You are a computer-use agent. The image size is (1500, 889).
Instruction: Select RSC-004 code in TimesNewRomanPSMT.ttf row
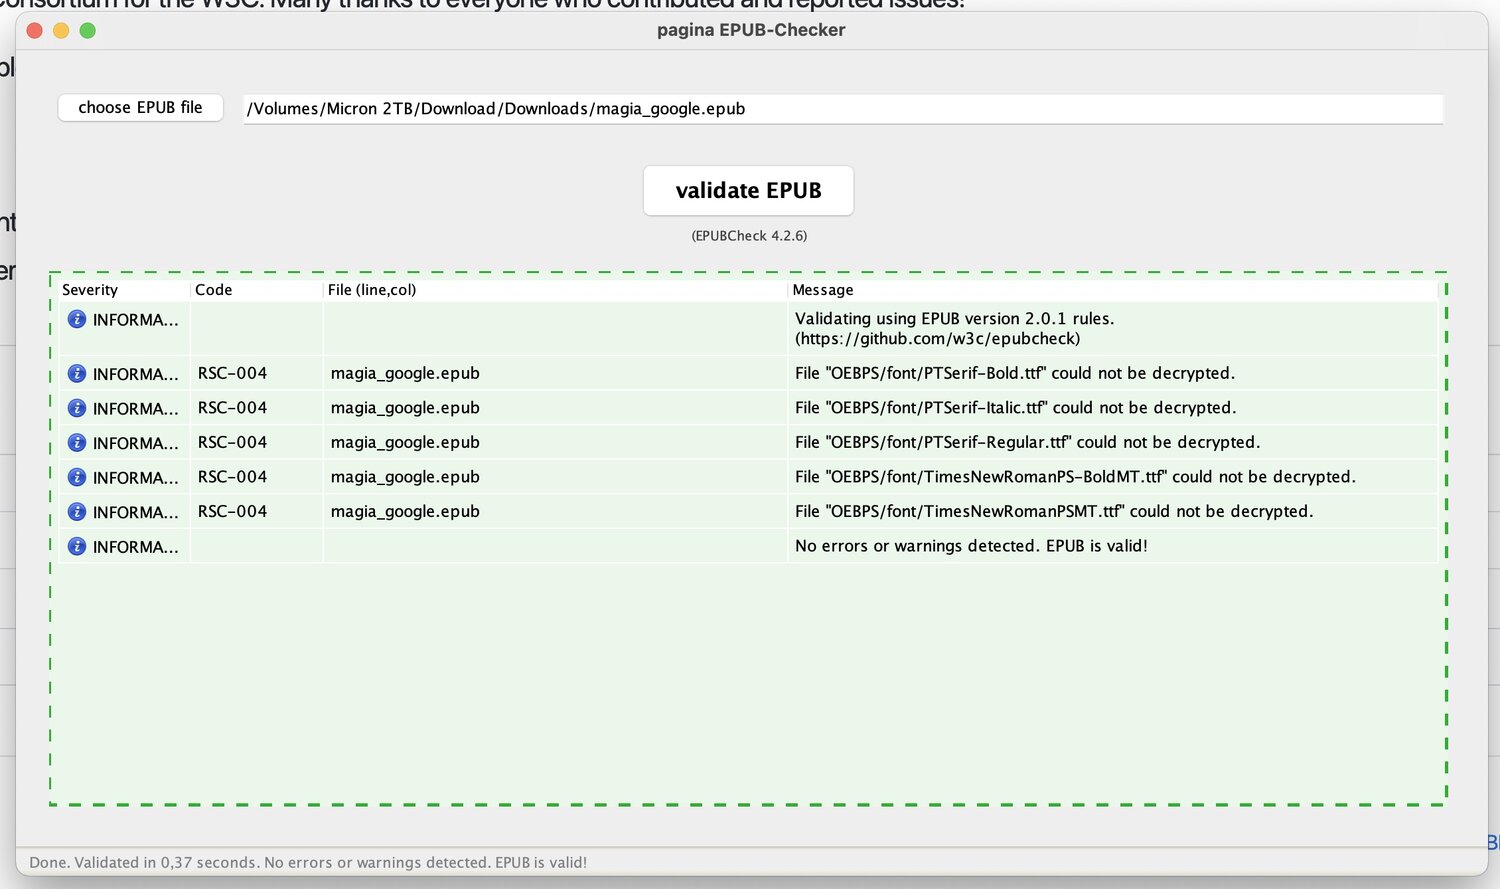point(232,511)
